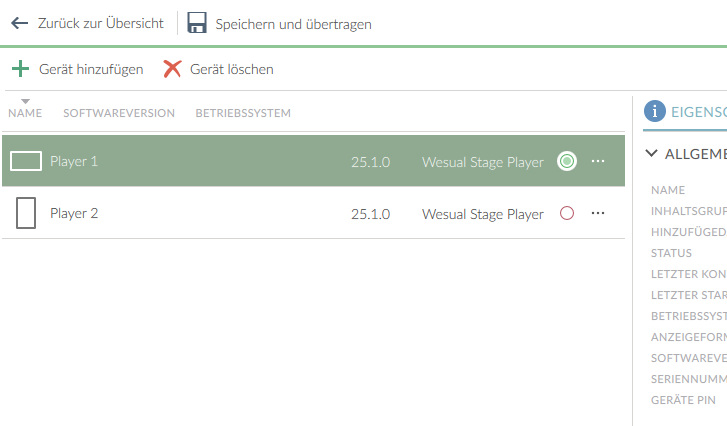This screenshot has width=727, height=426.
Task: Click green online status indicator of Player 1
Action: coord(567,161)
